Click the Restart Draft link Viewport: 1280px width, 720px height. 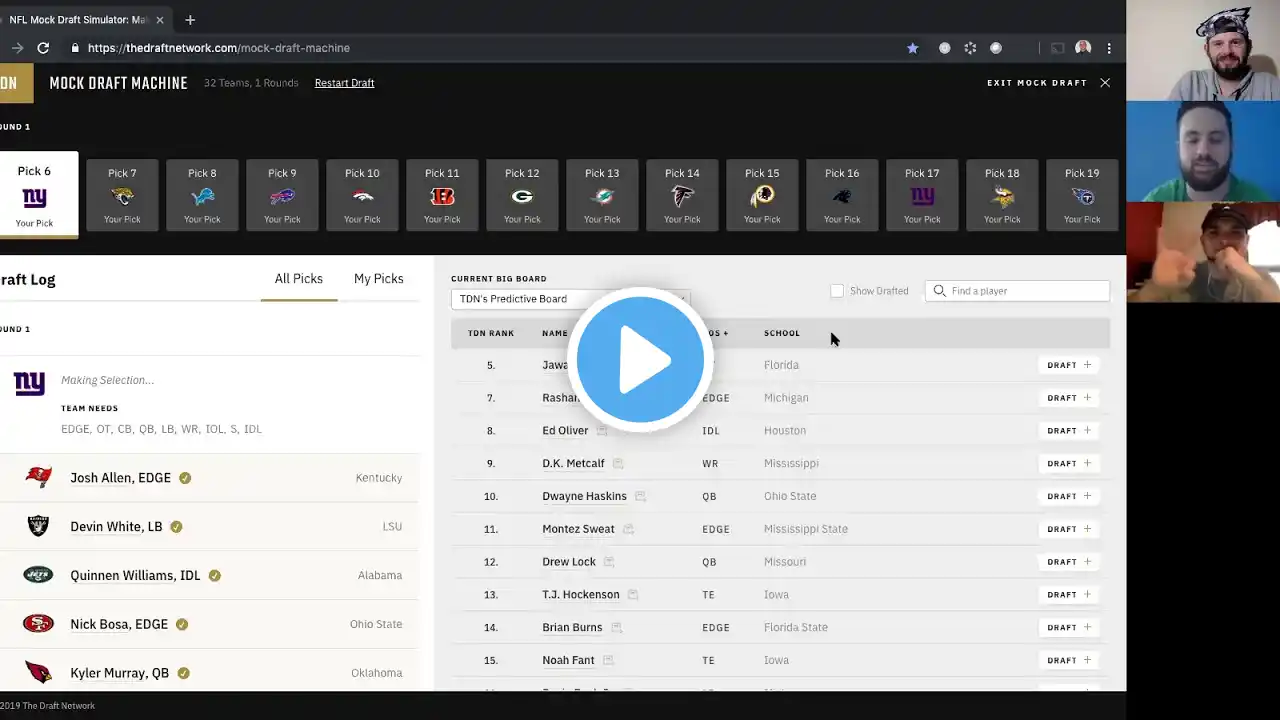pyautogui.click(x=344, y=83)
